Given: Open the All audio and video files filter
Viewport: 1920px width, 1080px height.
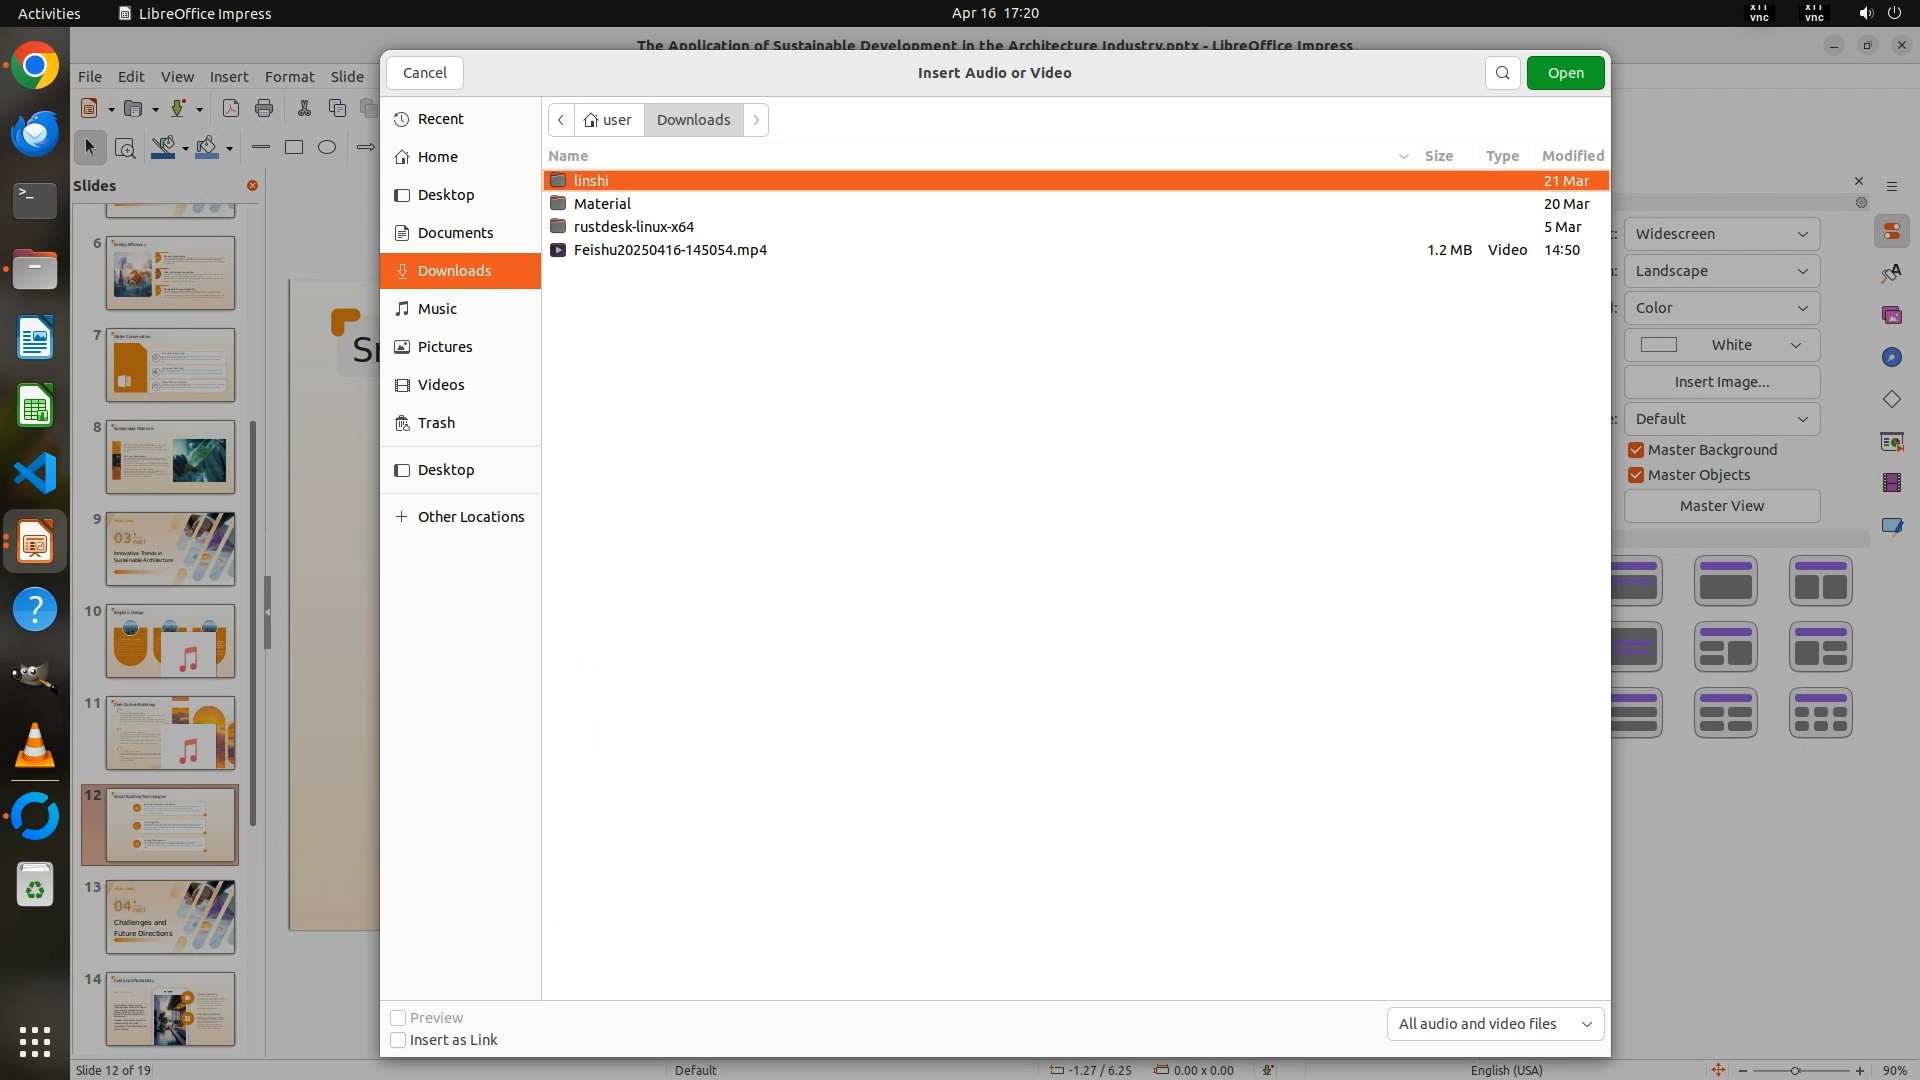Looking at the screenshot, I should pos(1494,1024).
